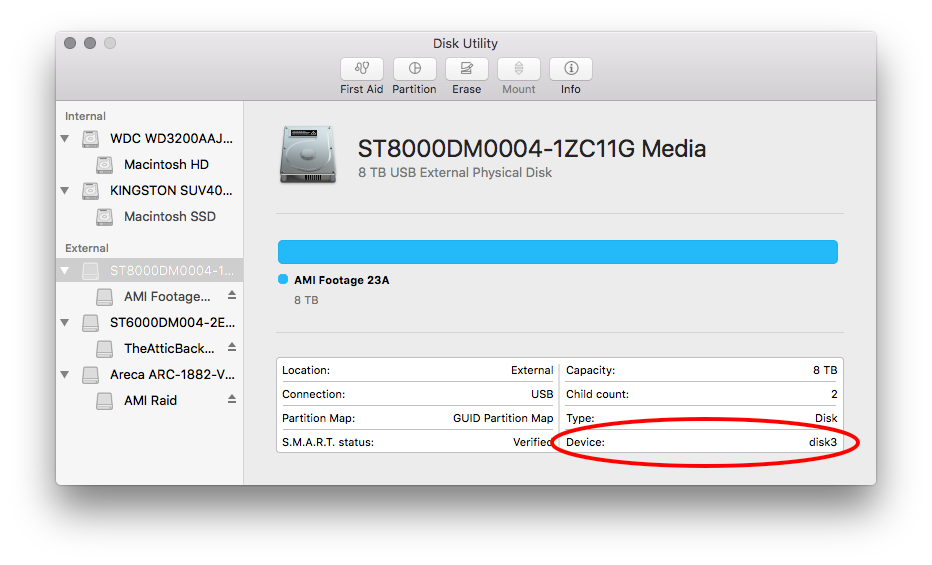Eject TheAtticBack volume

(232, 348)
